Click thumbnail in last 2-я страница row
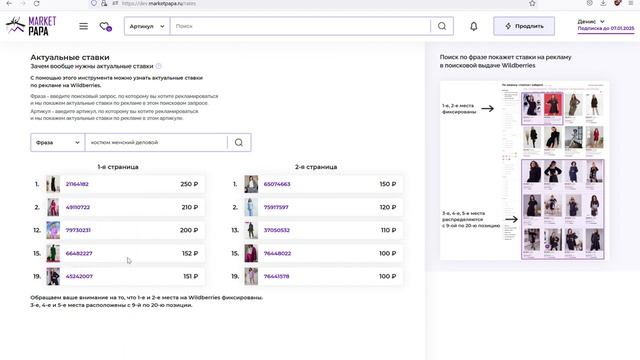This screenshot has width=640, height=360. [x=251, y=276]
